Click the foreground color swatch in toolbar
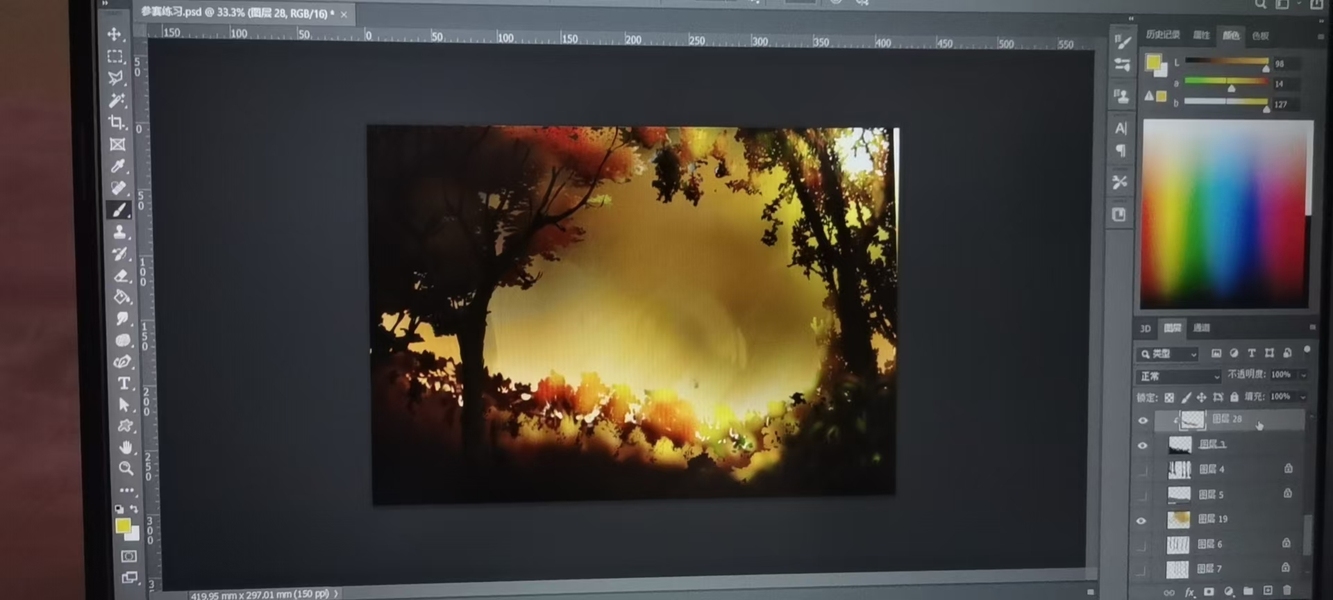The width and height of the screenshot is (1333, 600). tap(123, 525)
